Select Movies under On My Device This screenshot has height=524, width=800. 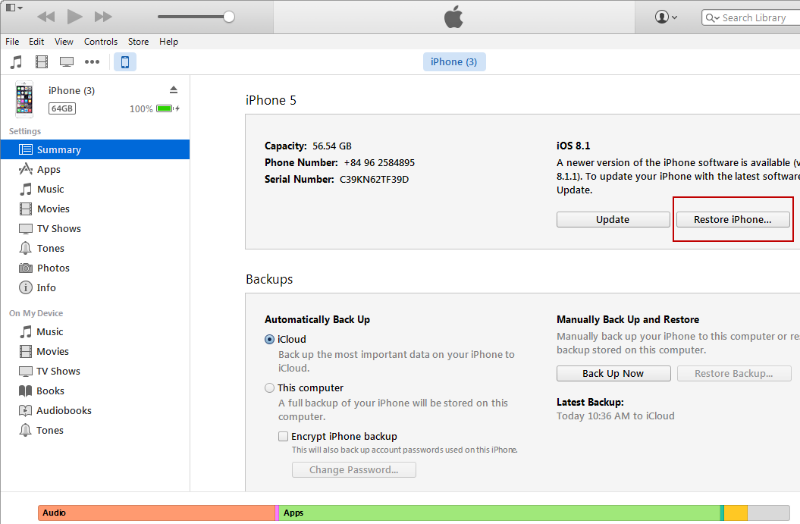(x=95, y=352)
